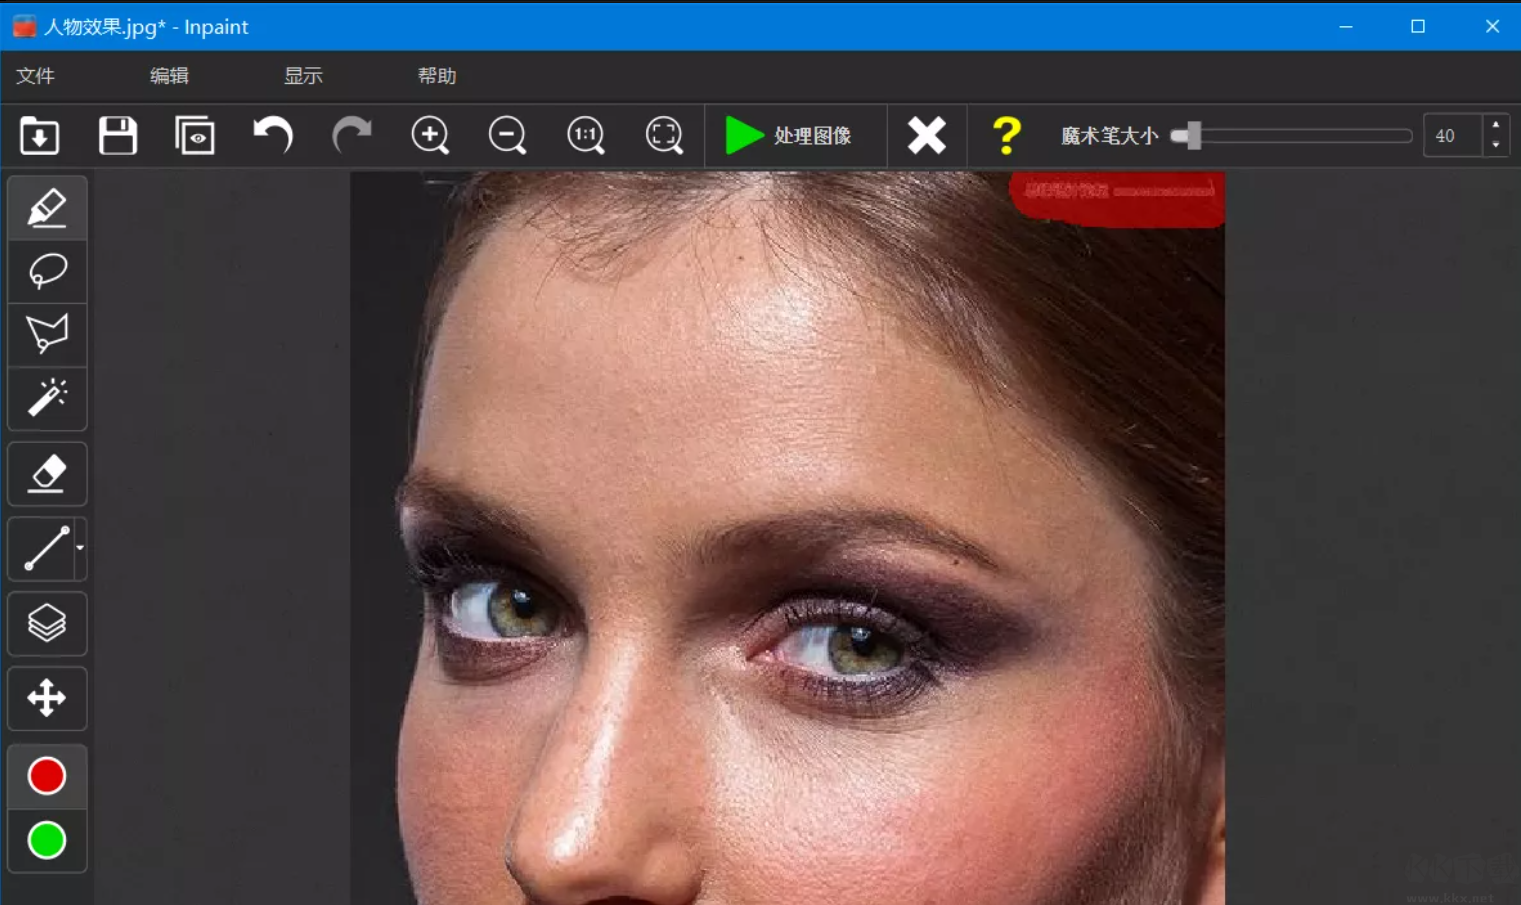Zoom in using the magnifier plus icon
The image size is (1521, 905).
429,136
